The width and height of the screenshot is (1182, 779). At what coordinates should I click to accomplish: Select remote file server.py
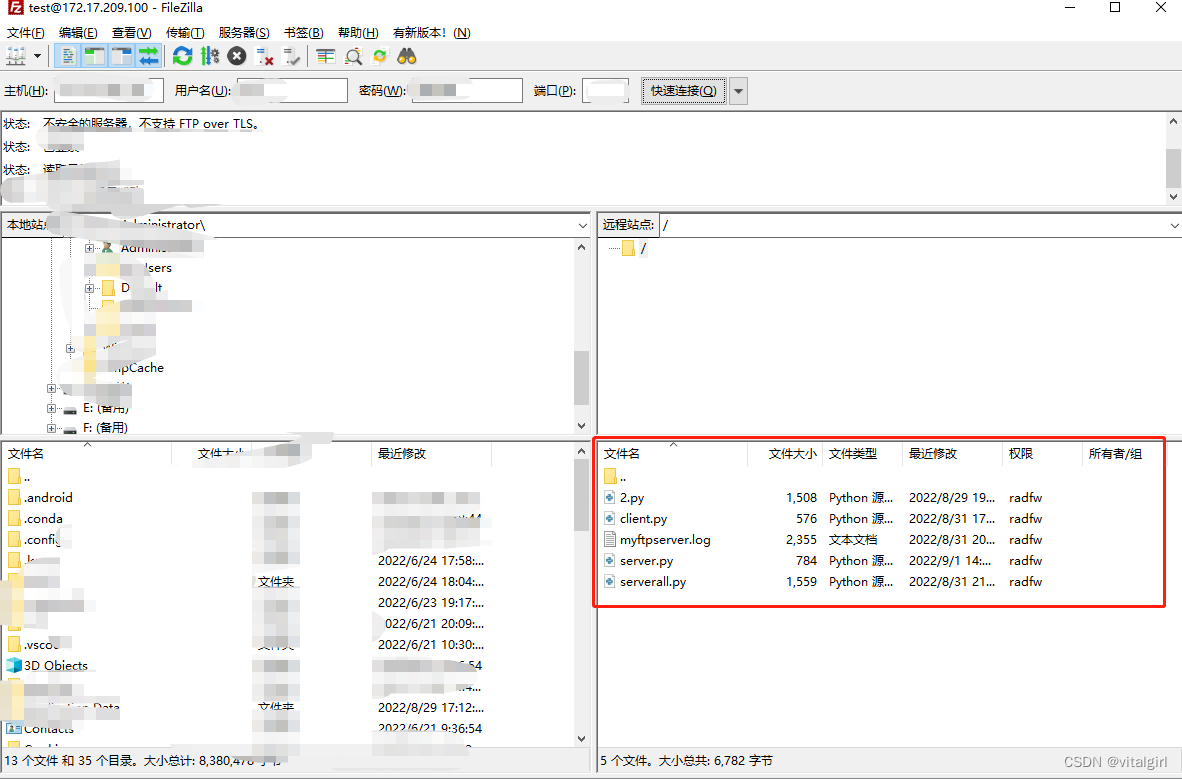point(646,561)
